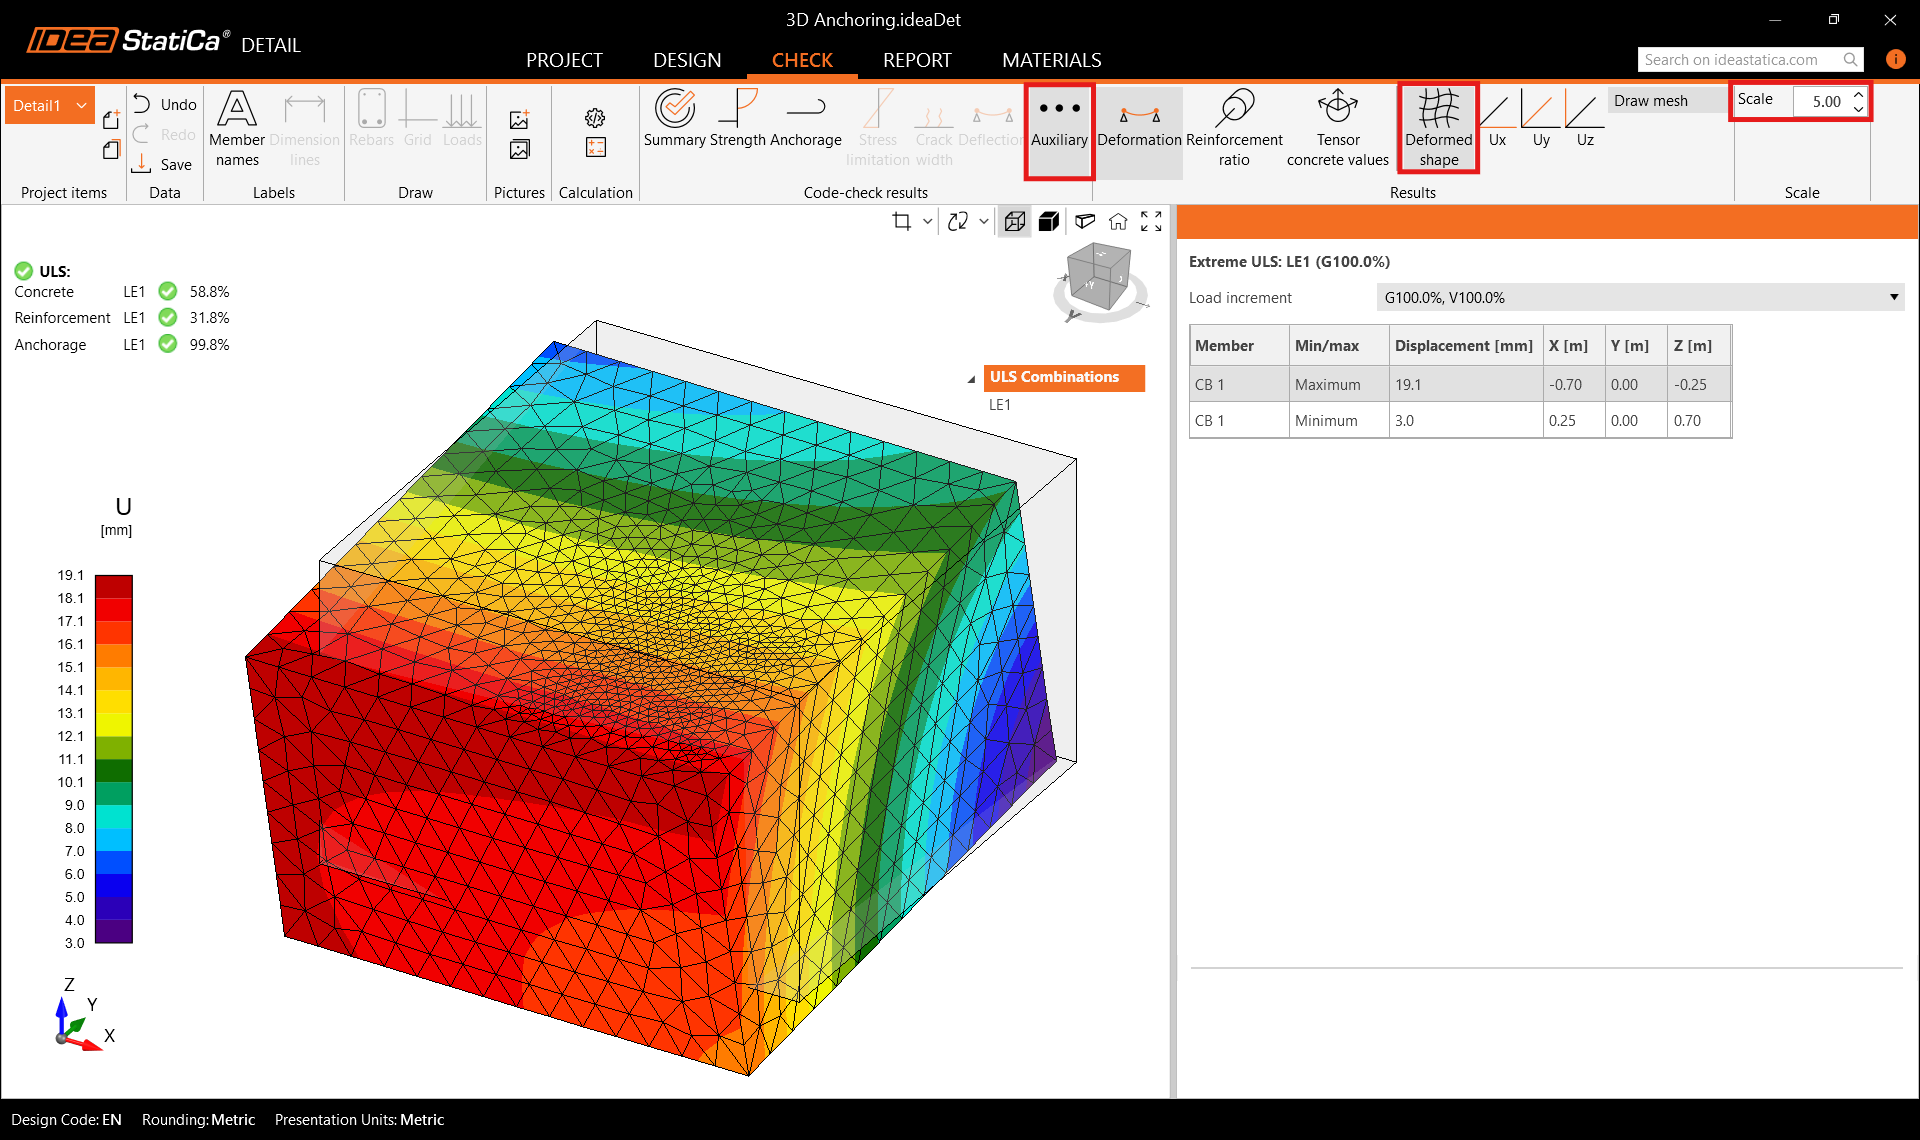1920x1140 pixels.
Task: Select the CB 1 Minimum row
Action: coord(1460,421)
